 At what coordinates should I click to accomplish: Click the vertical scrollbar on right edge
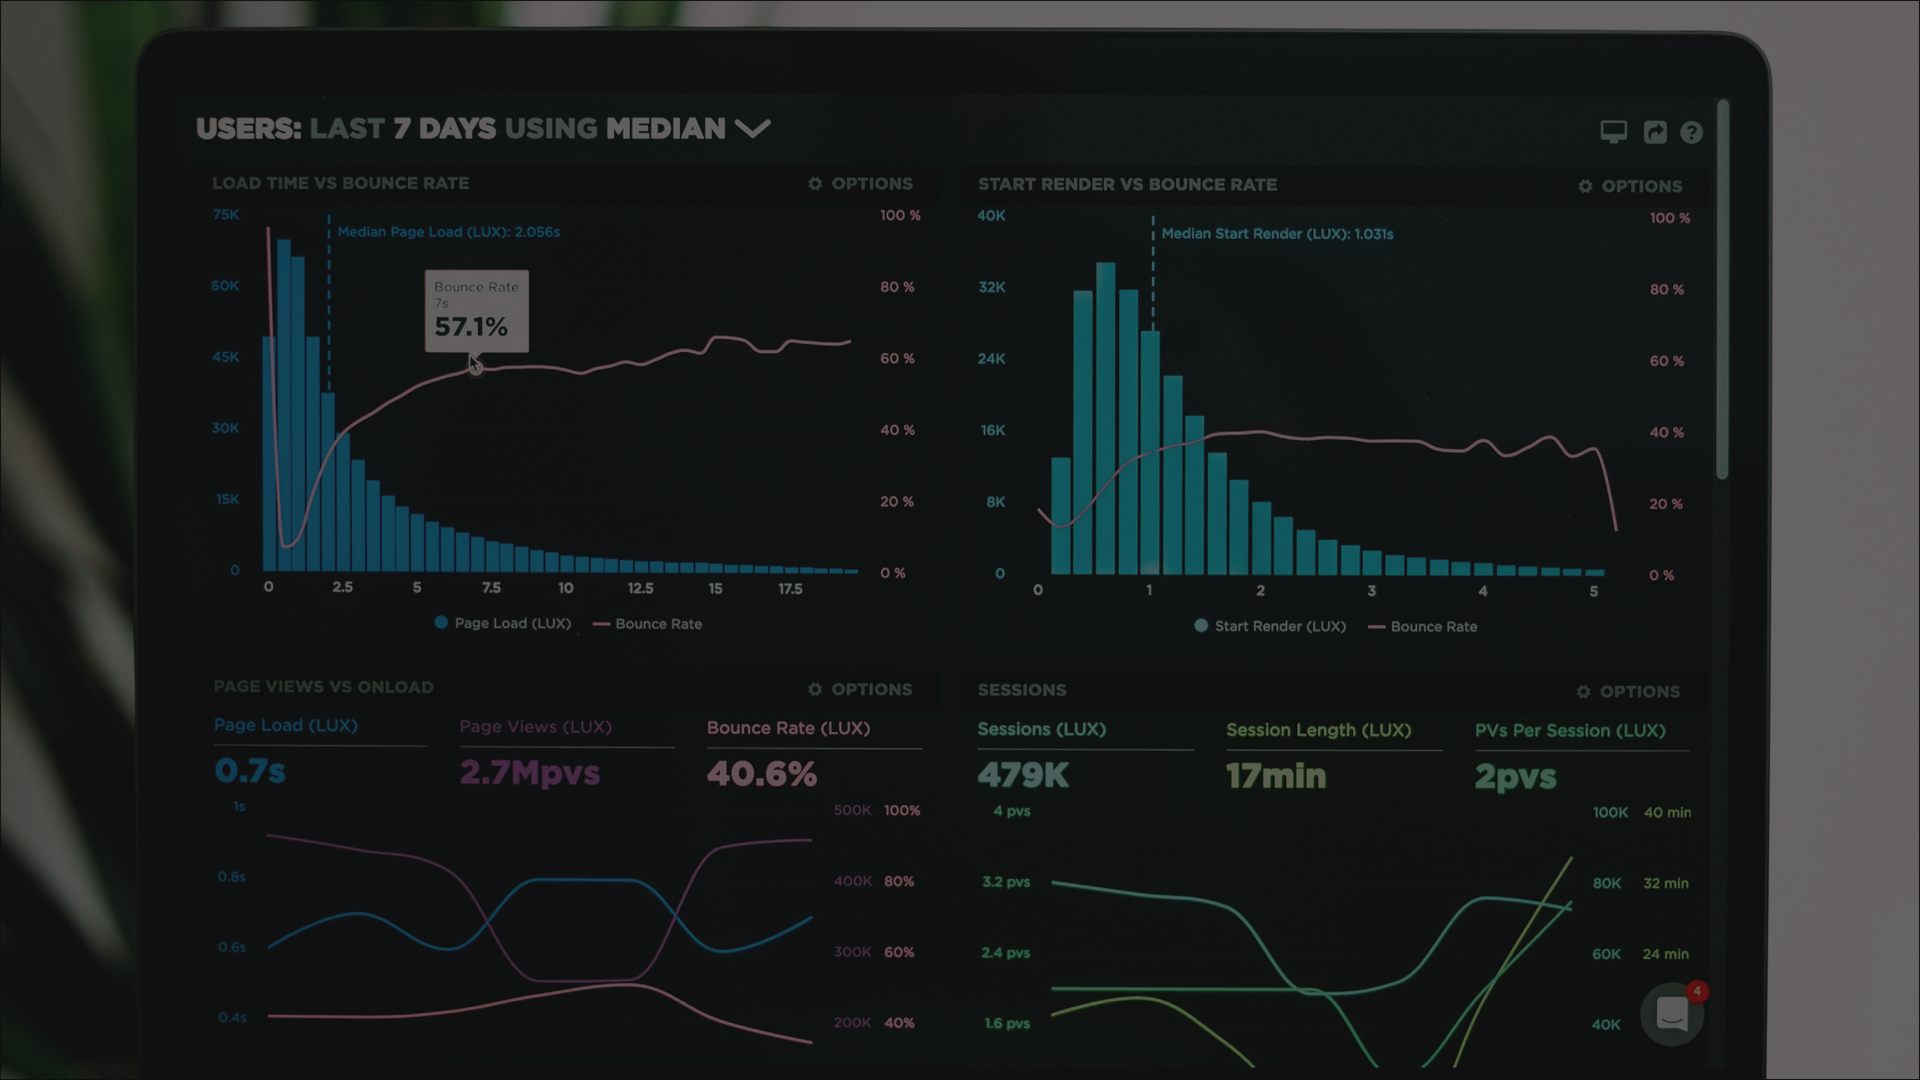point(1722,290)
